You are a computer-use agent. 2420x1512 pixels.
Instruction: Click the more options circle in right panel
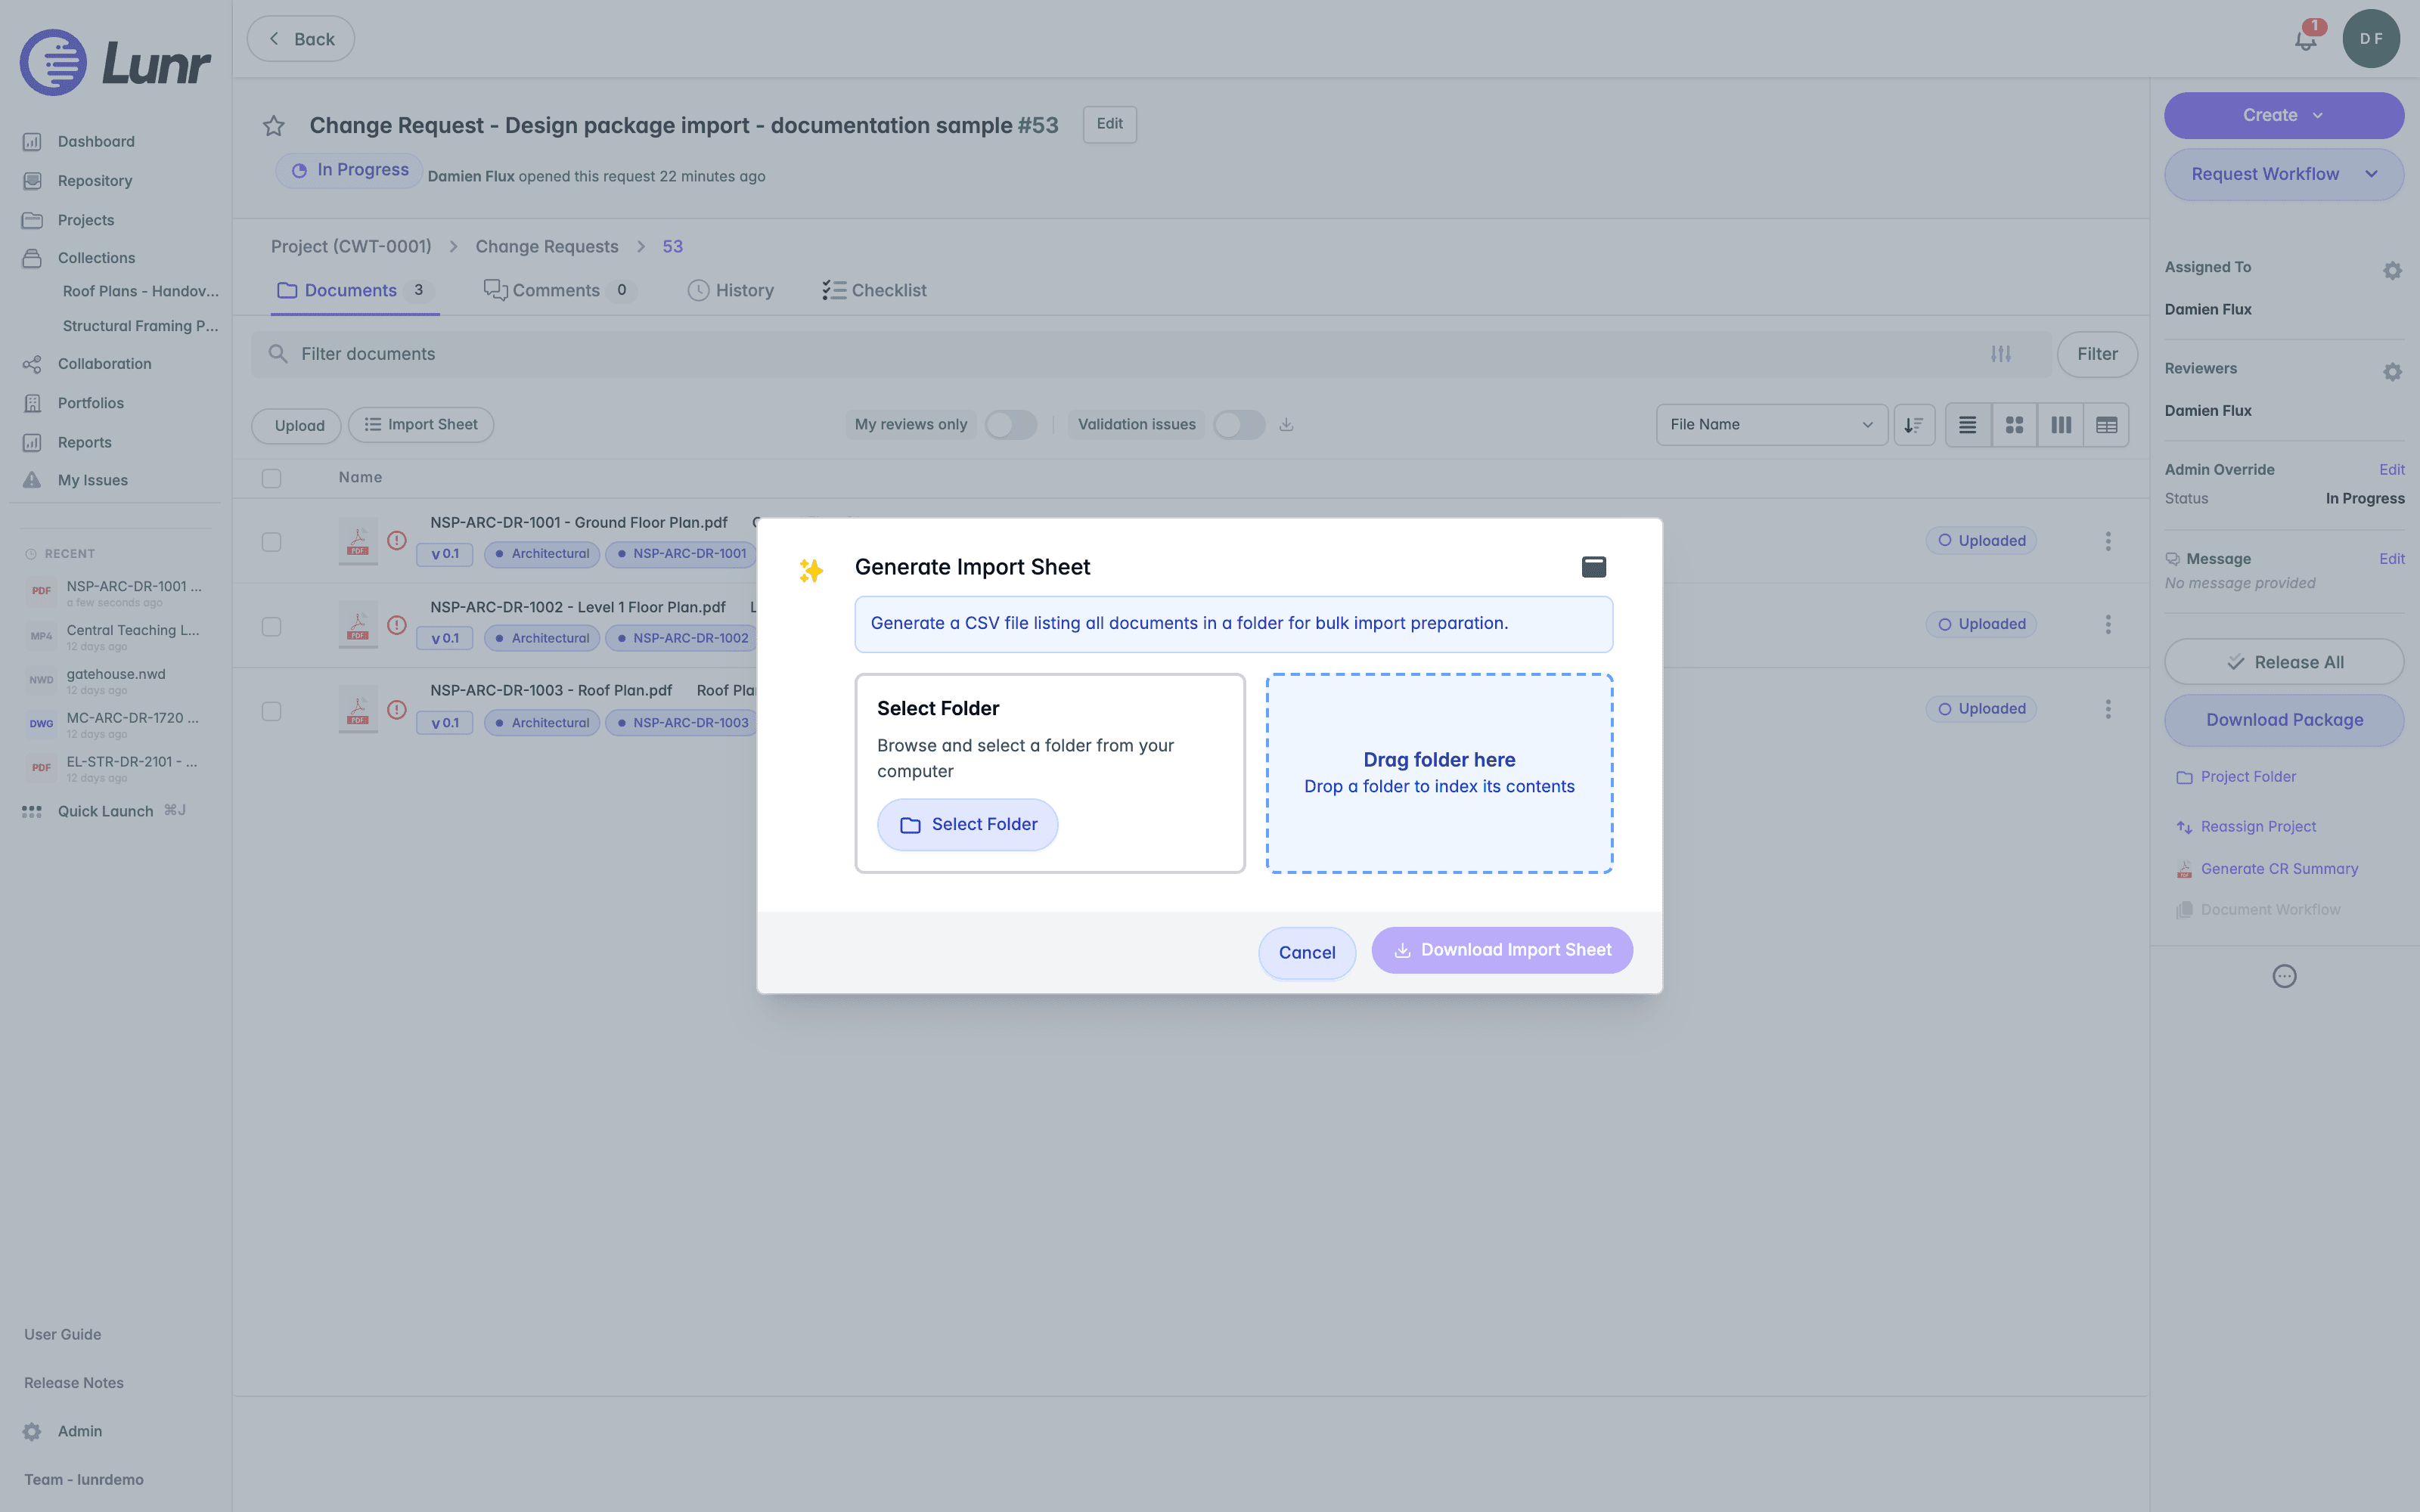(x=2284, y=976)
